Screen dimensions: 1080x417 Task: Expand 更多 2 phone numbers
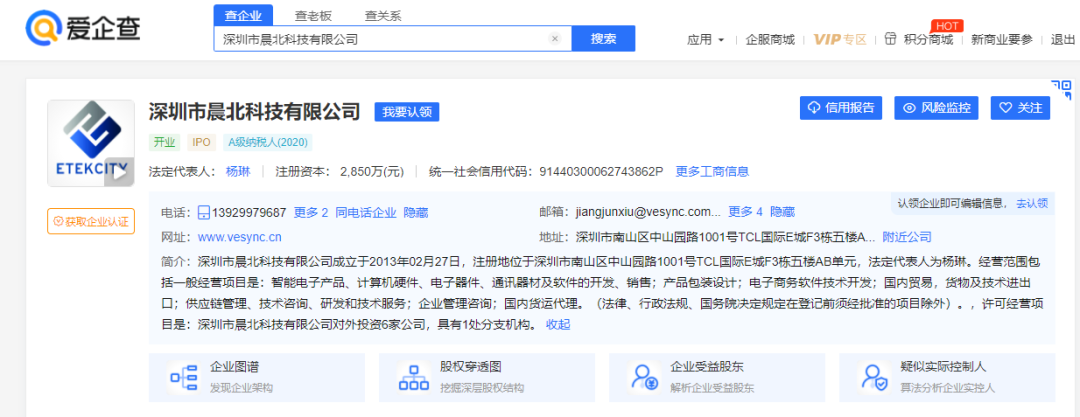click(311, 212)
